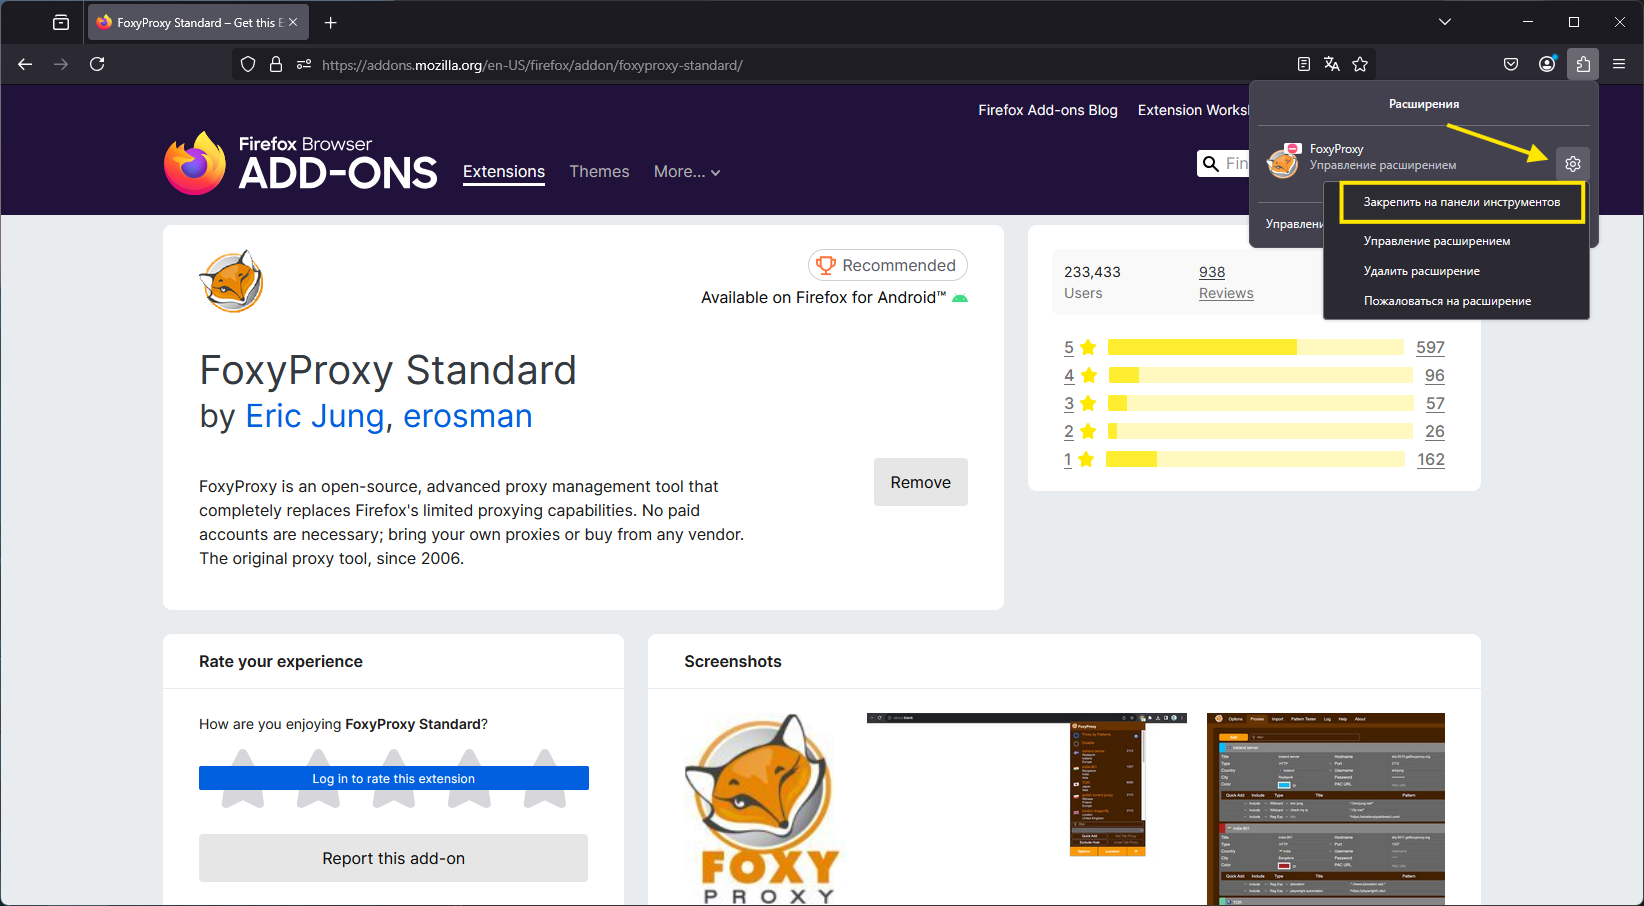Filter reviews by 2 stars
The width and height of the screenshot is (1644, 906).
pos(1080,431)
